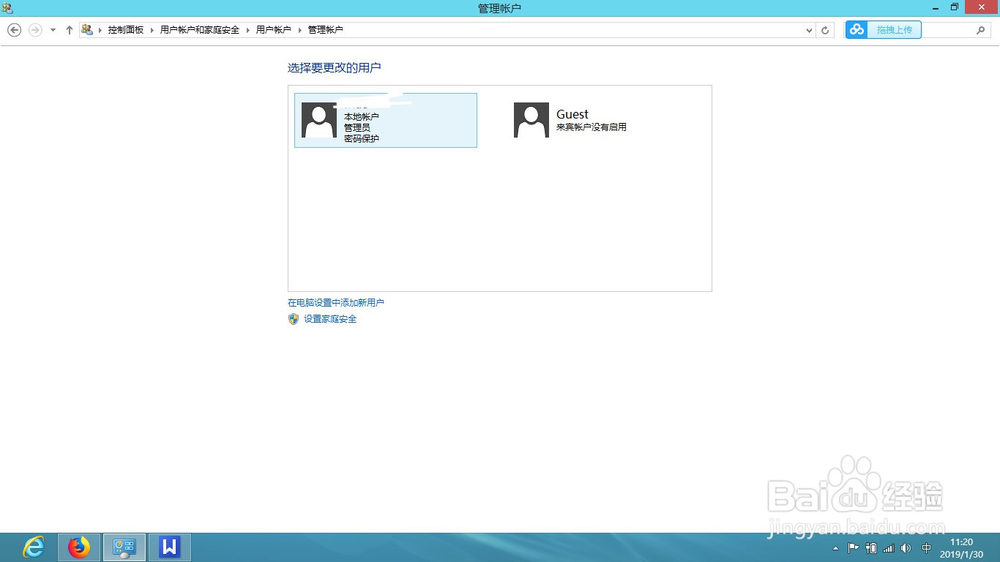Image resolution: width=1000 pixels, height=562 pixels.
Task: Go back with the back arrow button
Action: 14,30
